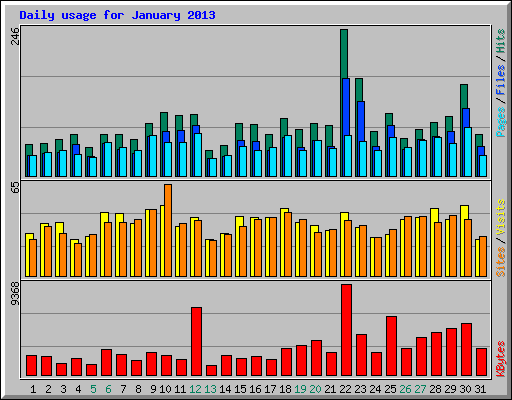
Task: Click day label 10 on the x-axis
Action: pyautogui.click(x=165, y=389)
